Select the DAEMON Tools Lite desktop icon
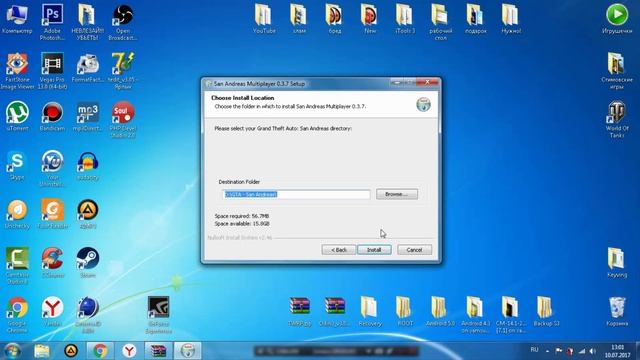Viewport: 640px width, 360px height. [87, 315]
